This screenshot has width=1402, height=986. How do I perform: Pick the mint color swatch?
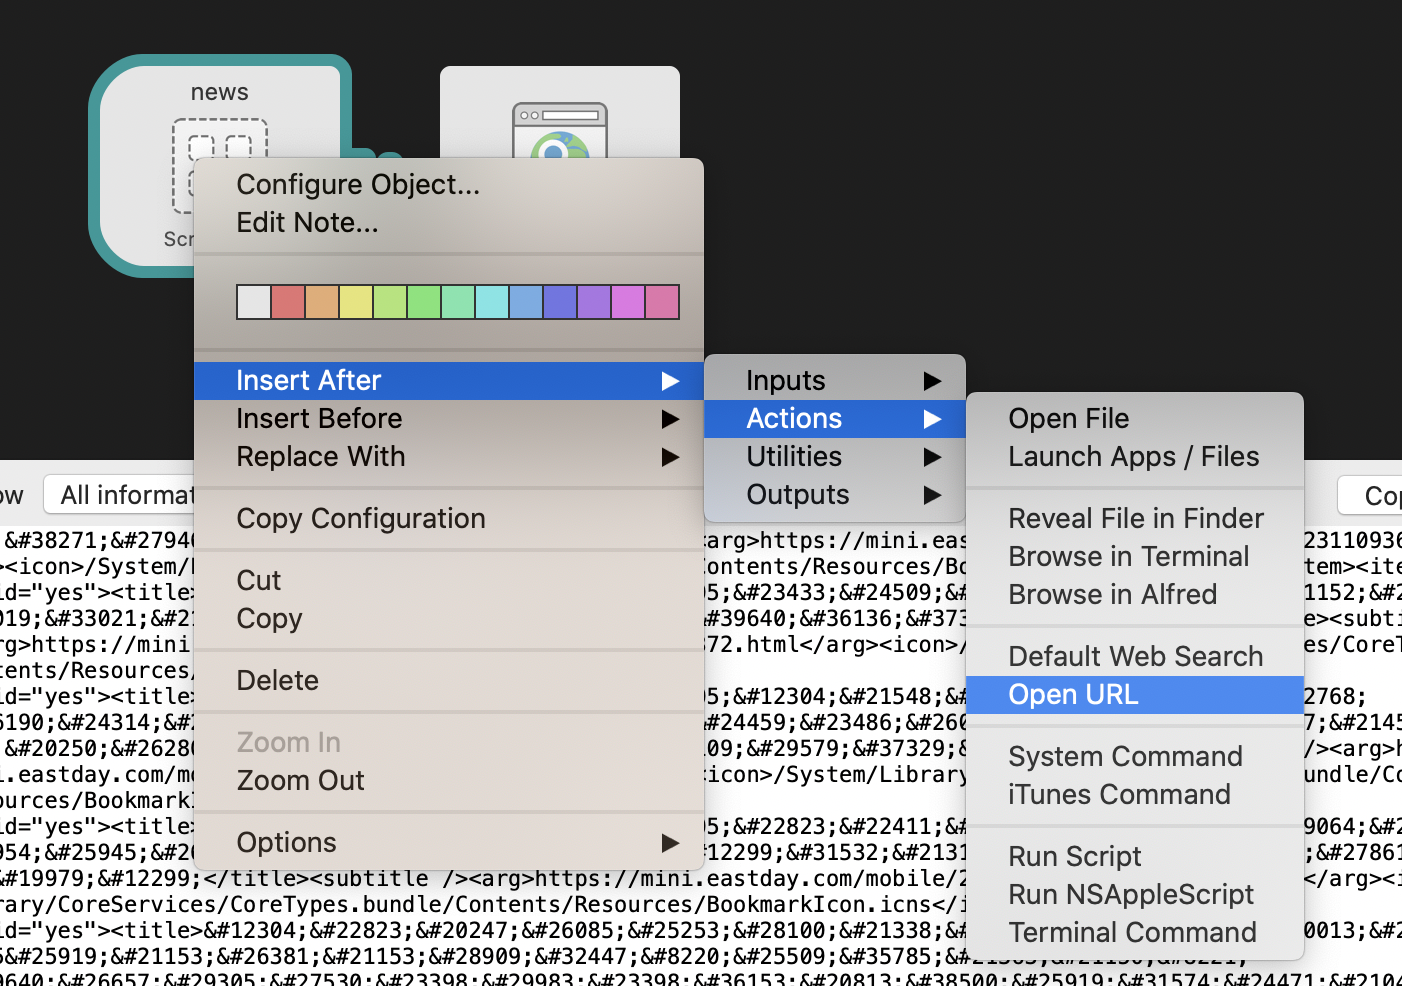pyautogui.click(x=458, y=302)
